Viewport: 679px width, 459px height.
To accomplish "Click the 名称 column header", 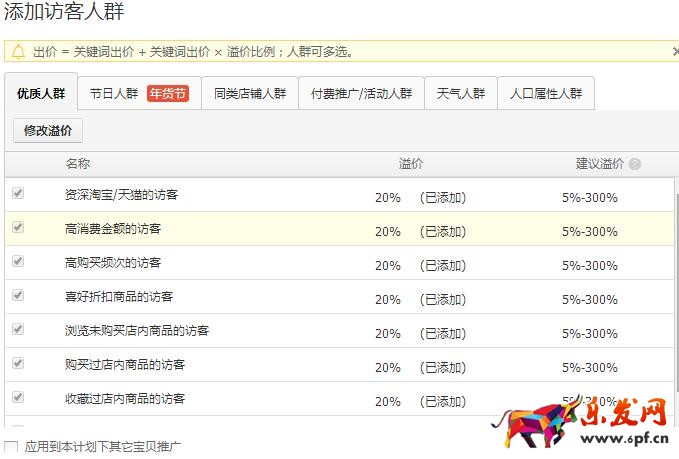I will 78,164.
